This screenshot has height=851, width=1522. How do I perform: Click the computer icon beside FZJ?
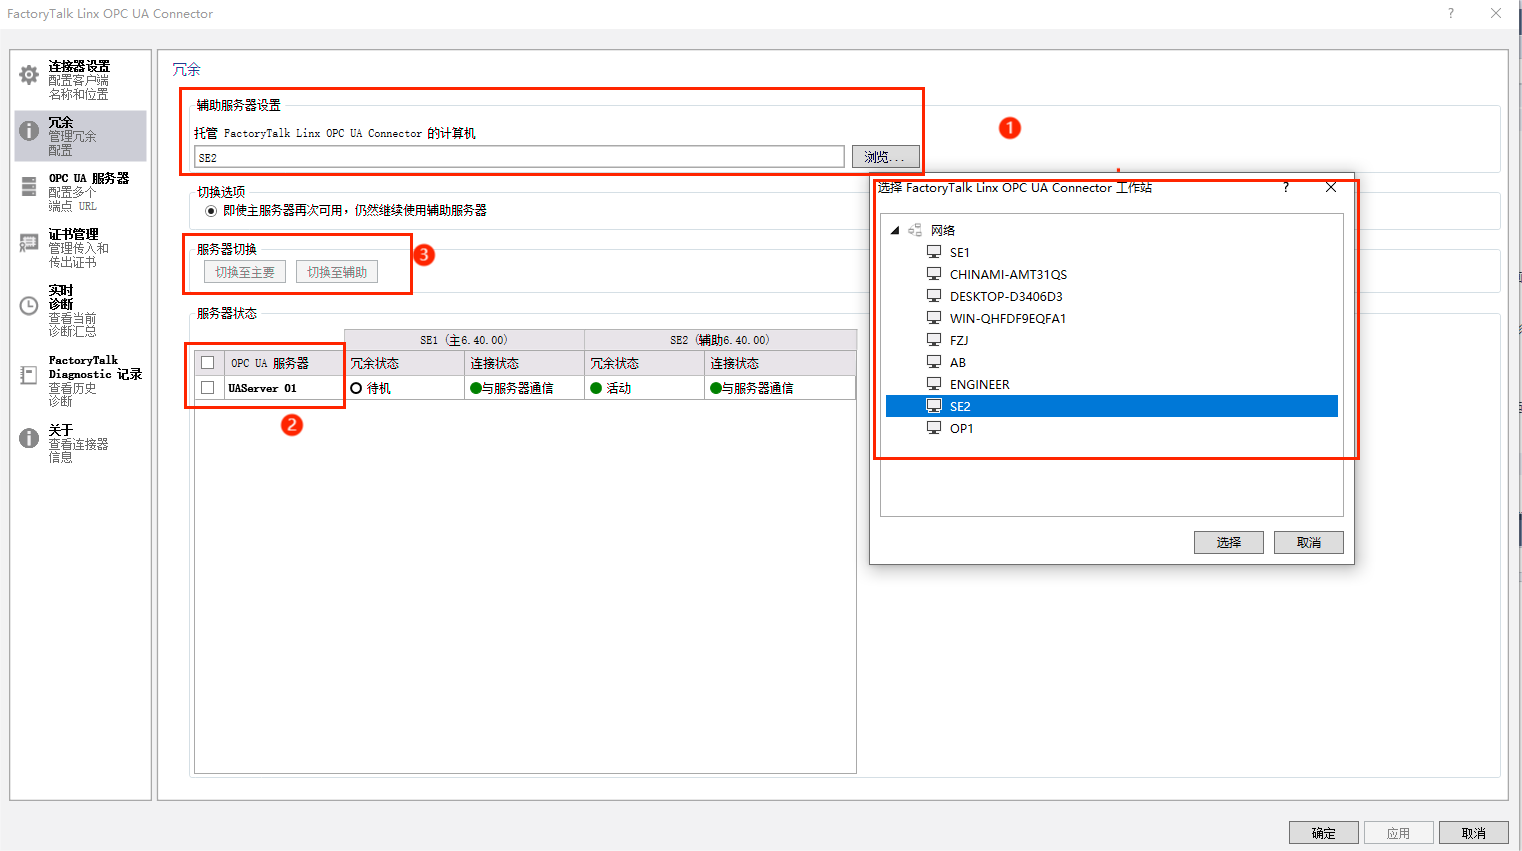934,340
